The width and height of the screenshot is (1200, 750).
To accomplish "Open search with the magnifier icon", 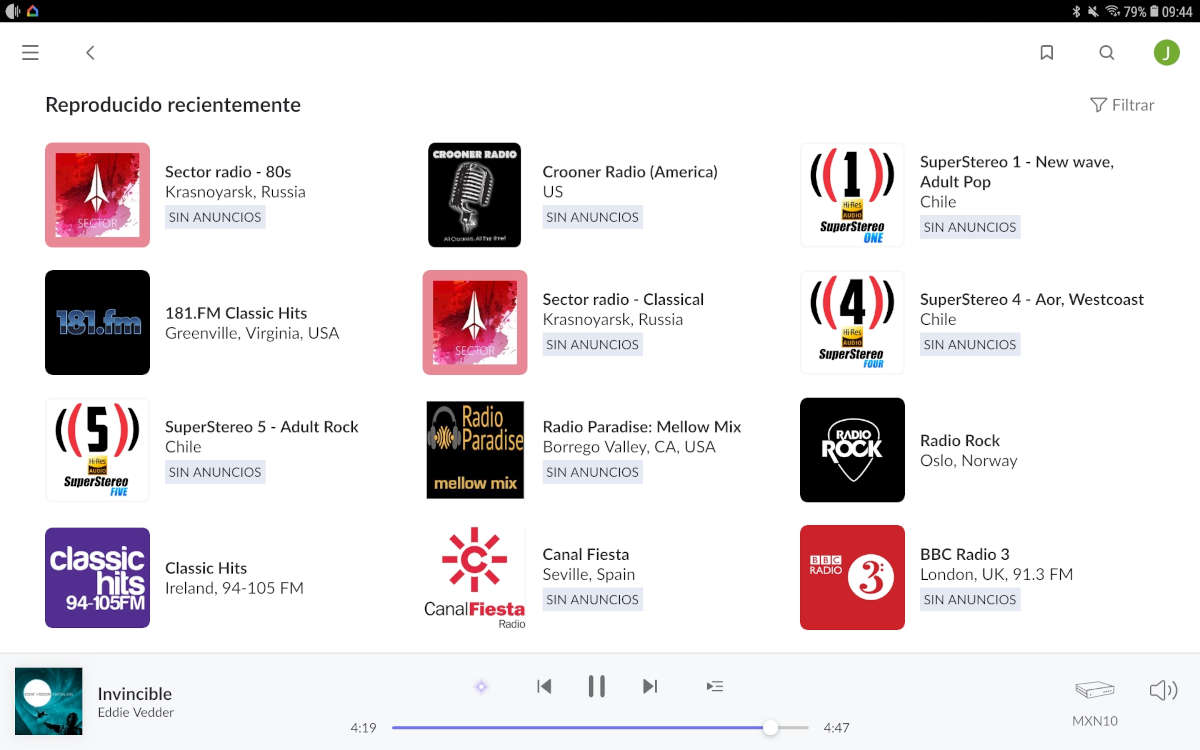I will (1107, 53).
